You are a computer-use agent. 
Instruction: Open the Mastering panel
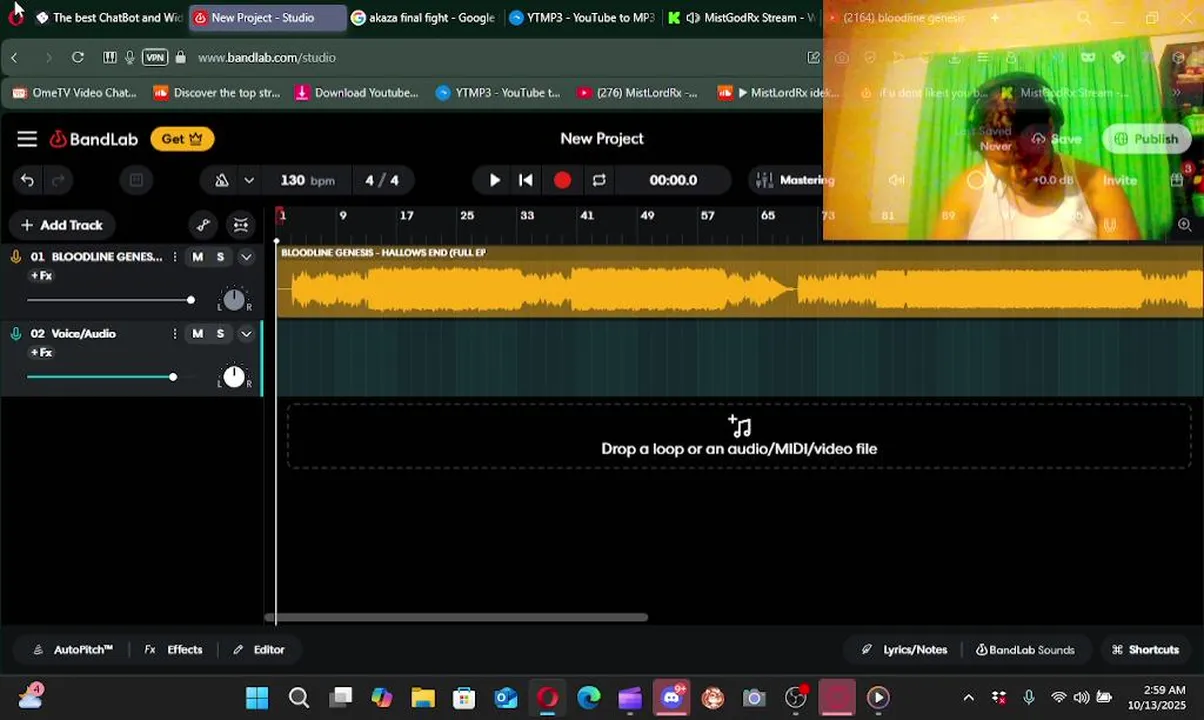pyautogui.click(x=794, y=180)
